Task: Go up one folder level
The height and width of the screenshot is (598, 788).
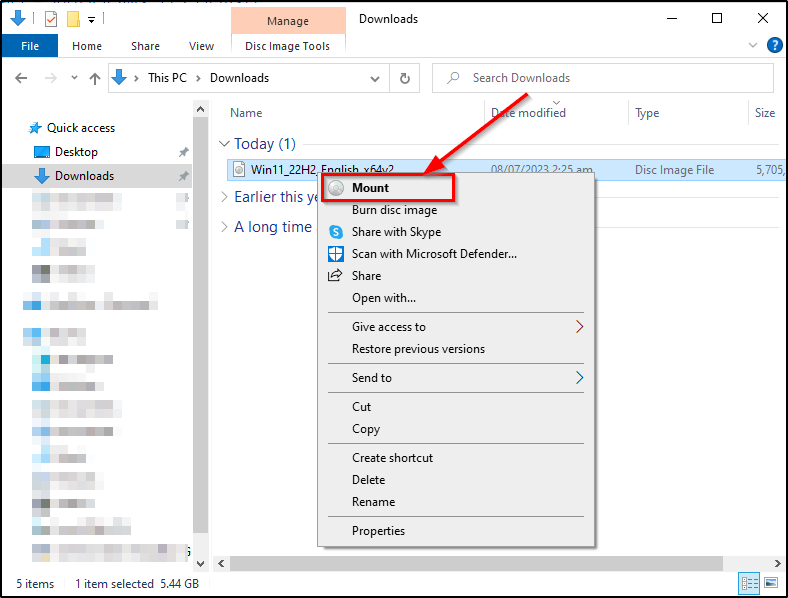Action: [95, 78]
